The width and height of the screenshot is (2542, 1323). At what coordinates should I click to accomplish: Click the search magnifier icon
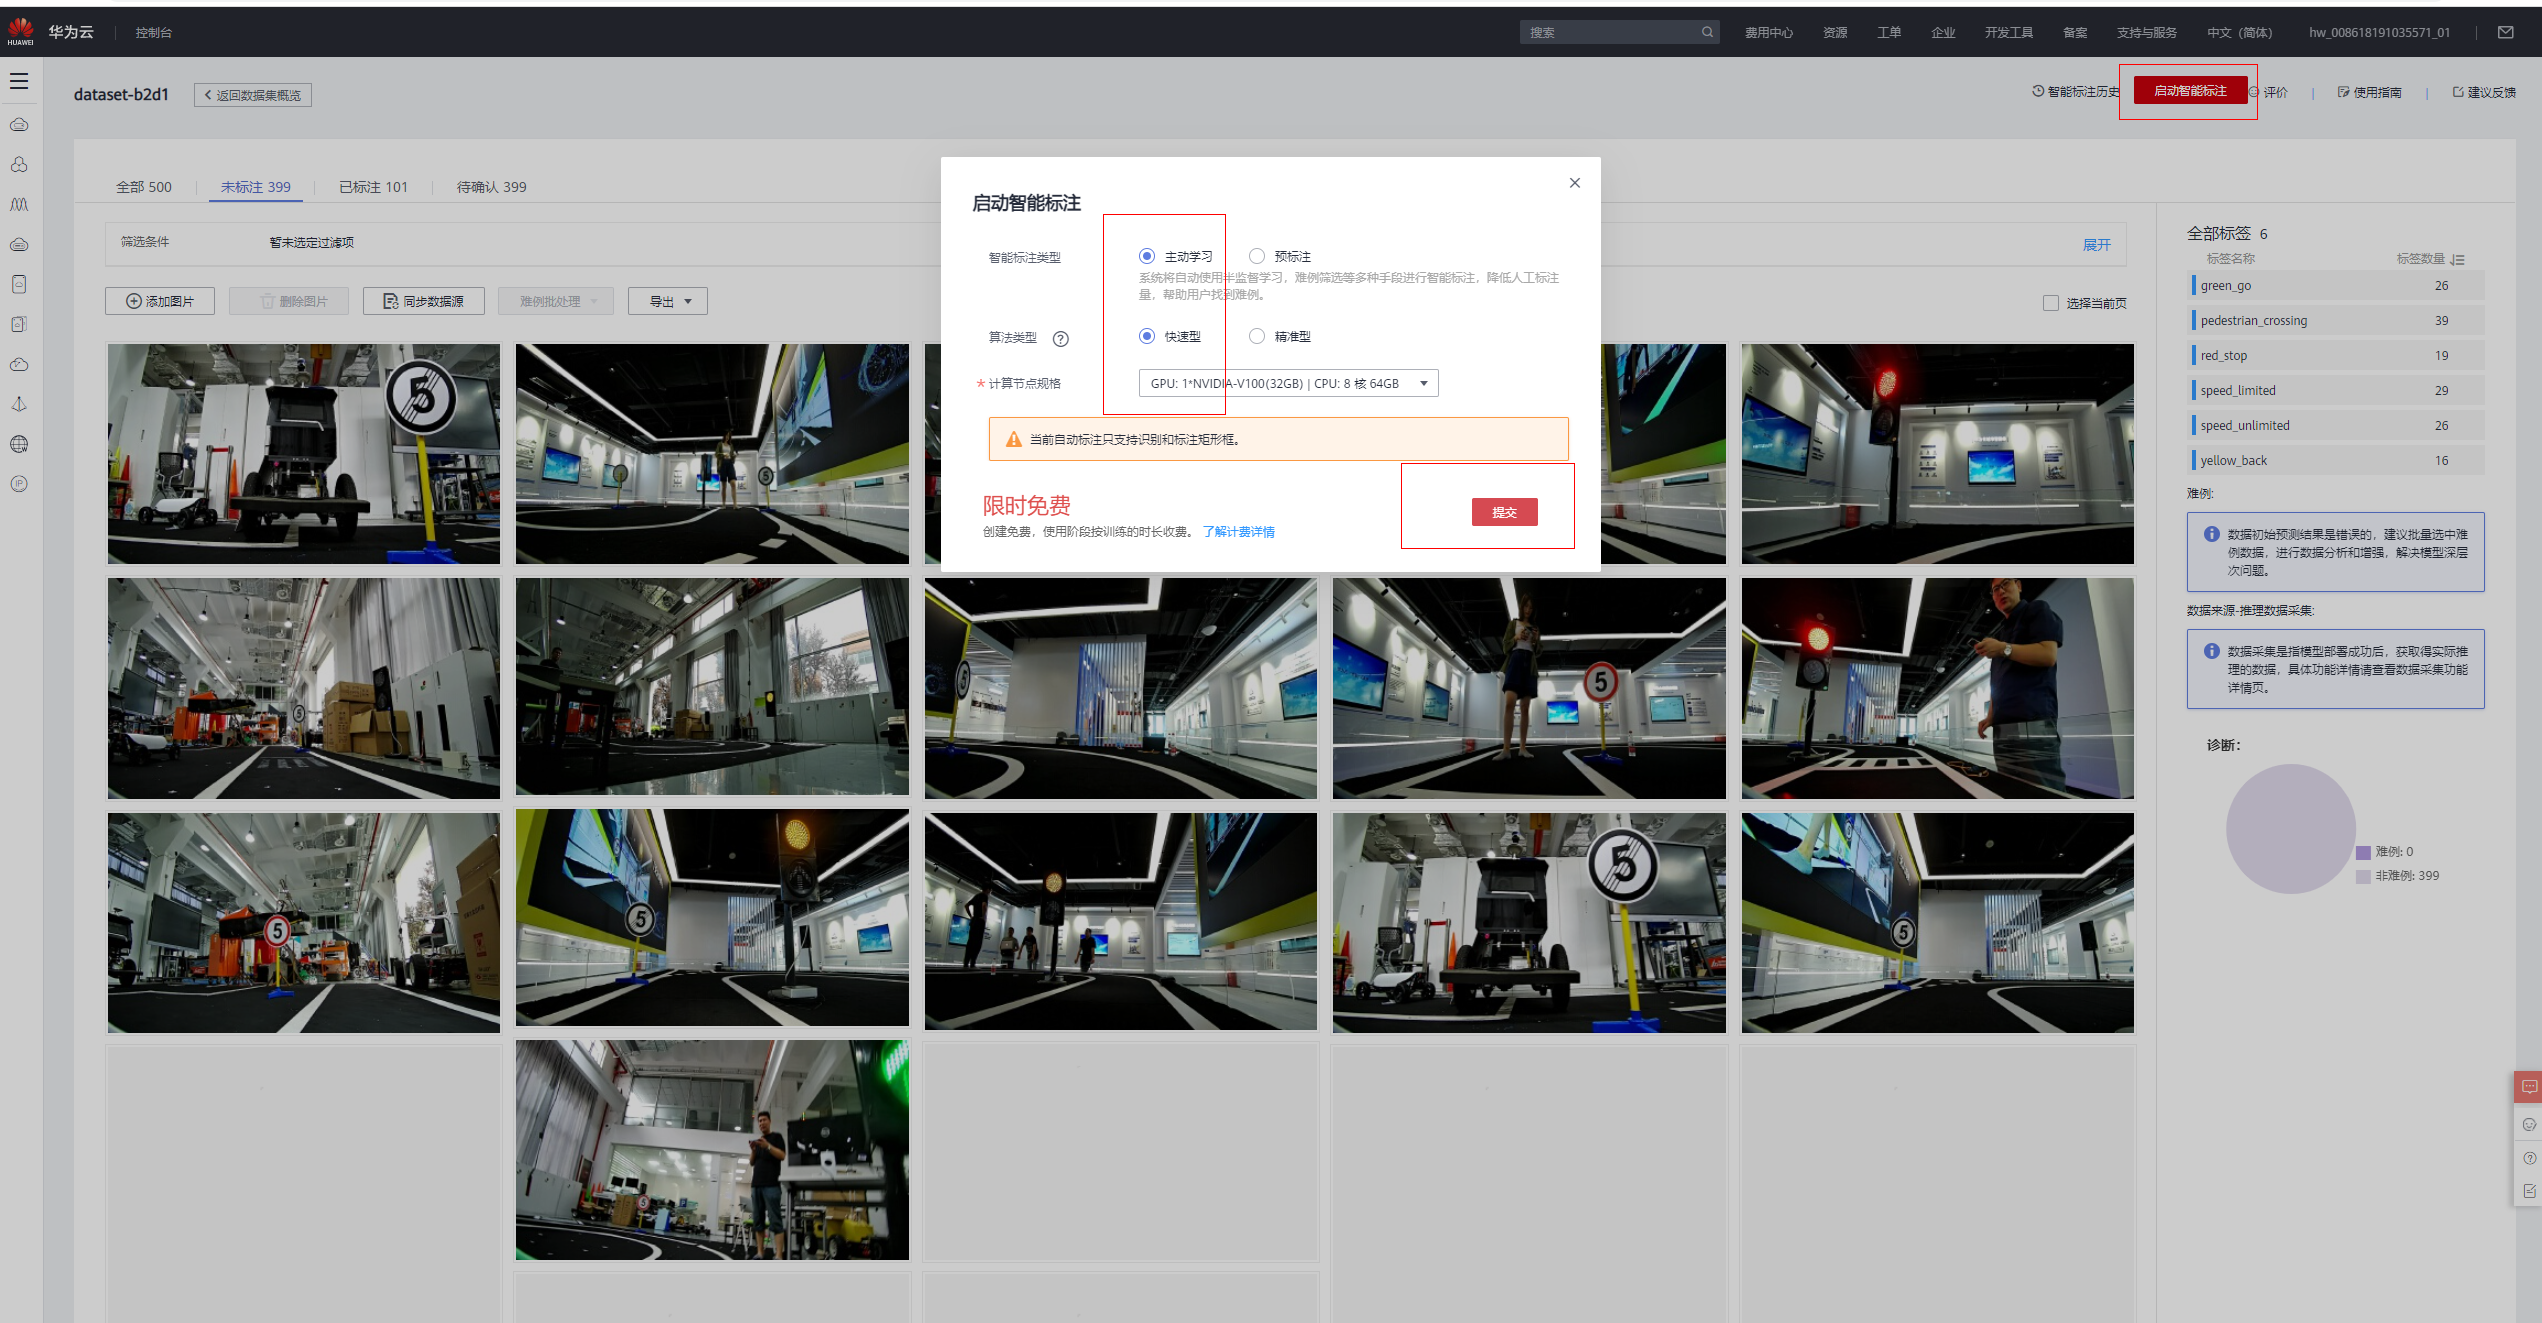click(1707, 32)
